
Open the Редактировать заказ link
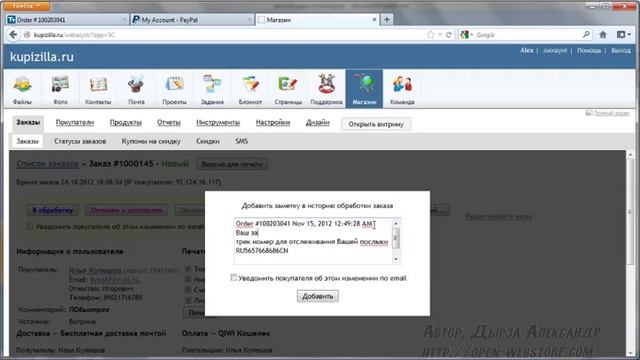click(498, 216)
